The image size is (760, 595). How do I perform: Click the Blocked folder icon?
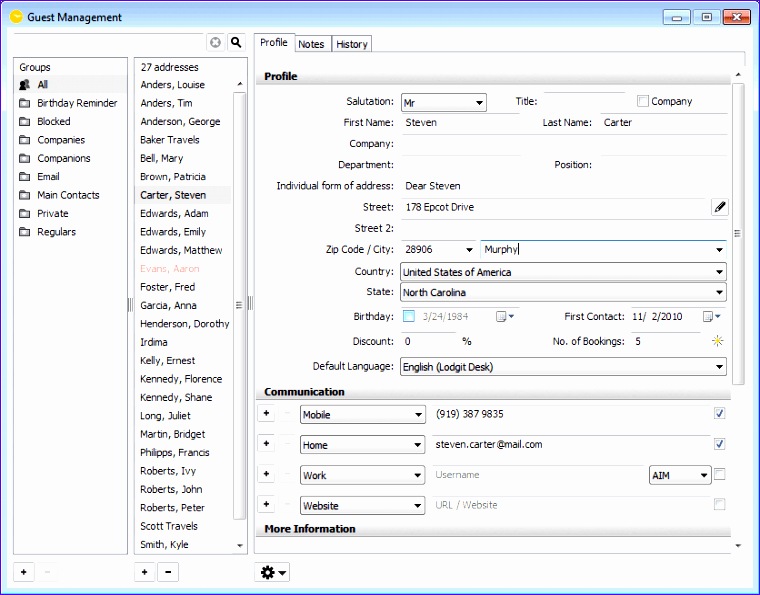click(x=24, y=122)
